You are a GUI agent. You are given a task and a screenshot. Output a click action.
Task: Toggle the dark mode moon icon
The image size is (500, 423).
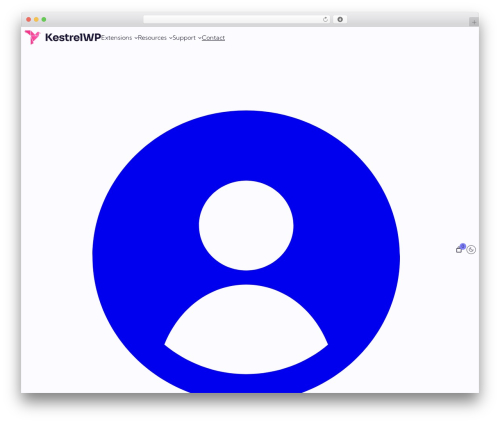coord(471,250)
